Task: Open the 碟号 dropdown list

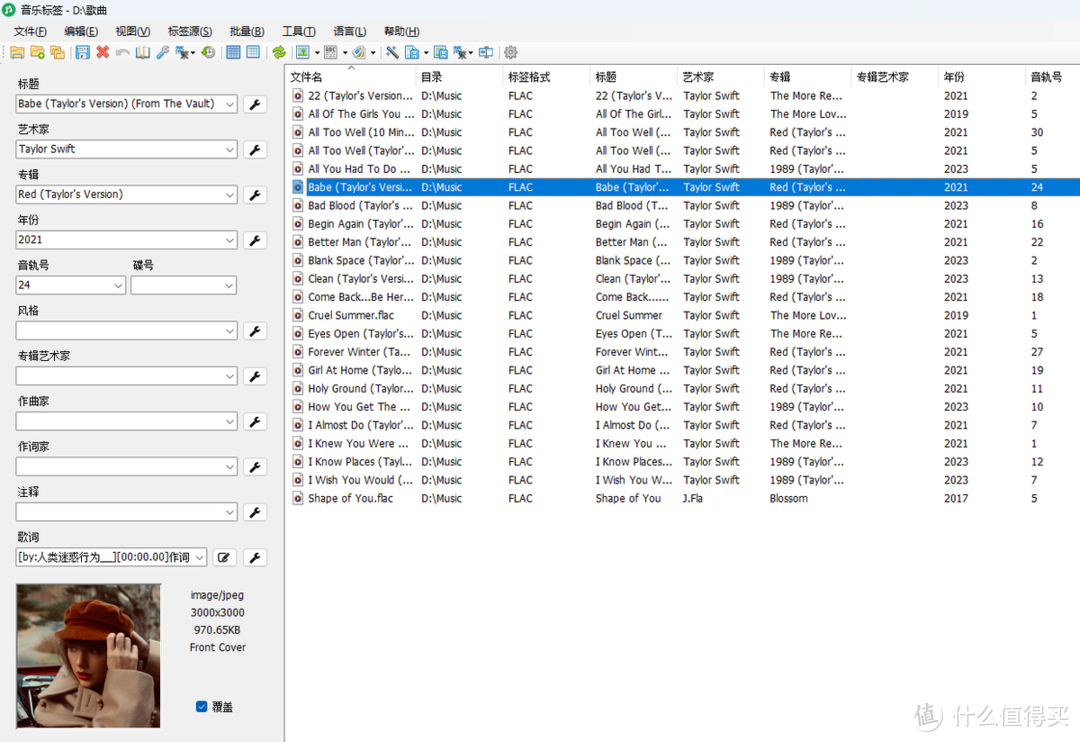Action: click(x=229, y=286)
